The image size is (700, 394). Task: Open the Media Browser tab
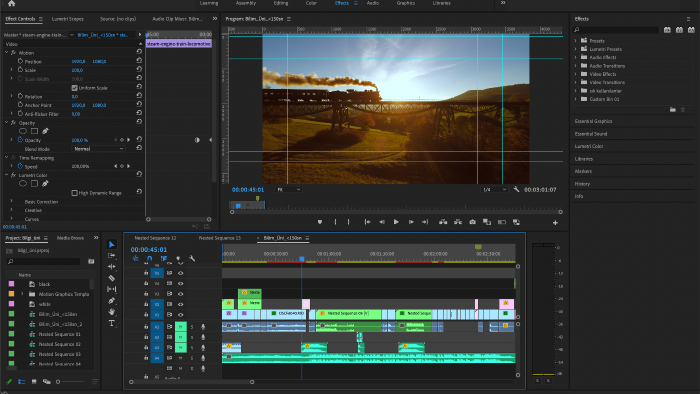[x=70, y=238]
